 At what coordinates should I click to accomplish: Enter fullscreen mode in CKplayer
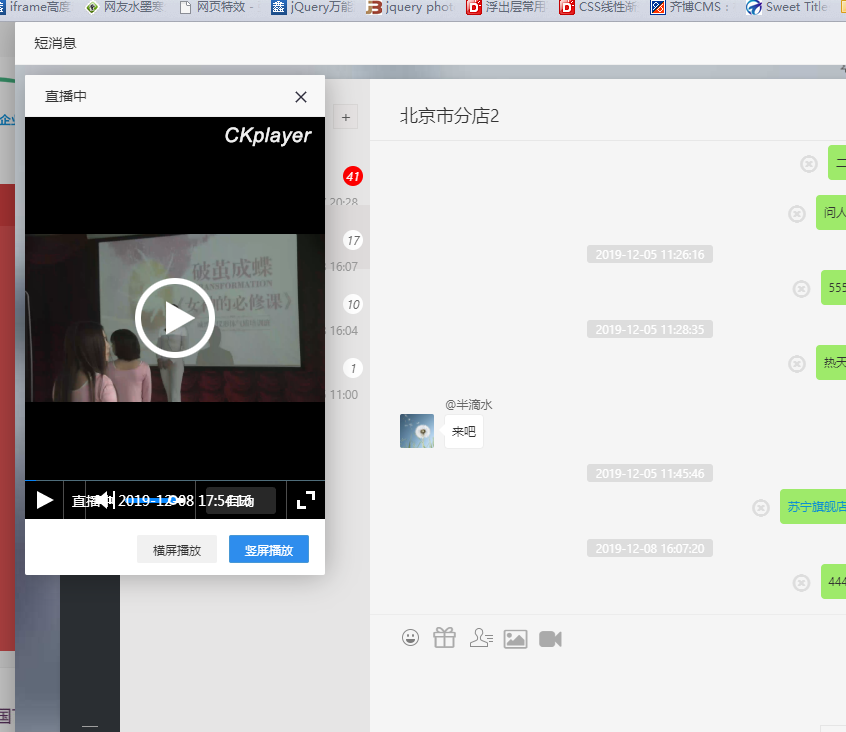pos(306,500)
